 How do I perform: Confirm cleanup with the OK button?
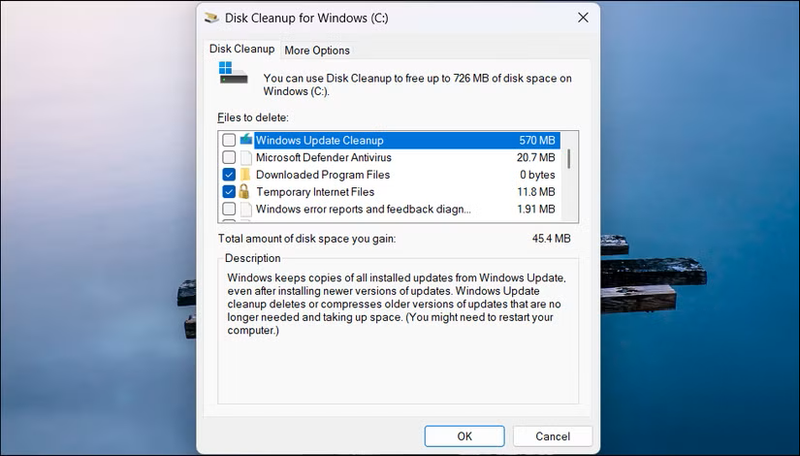[464, 436]
